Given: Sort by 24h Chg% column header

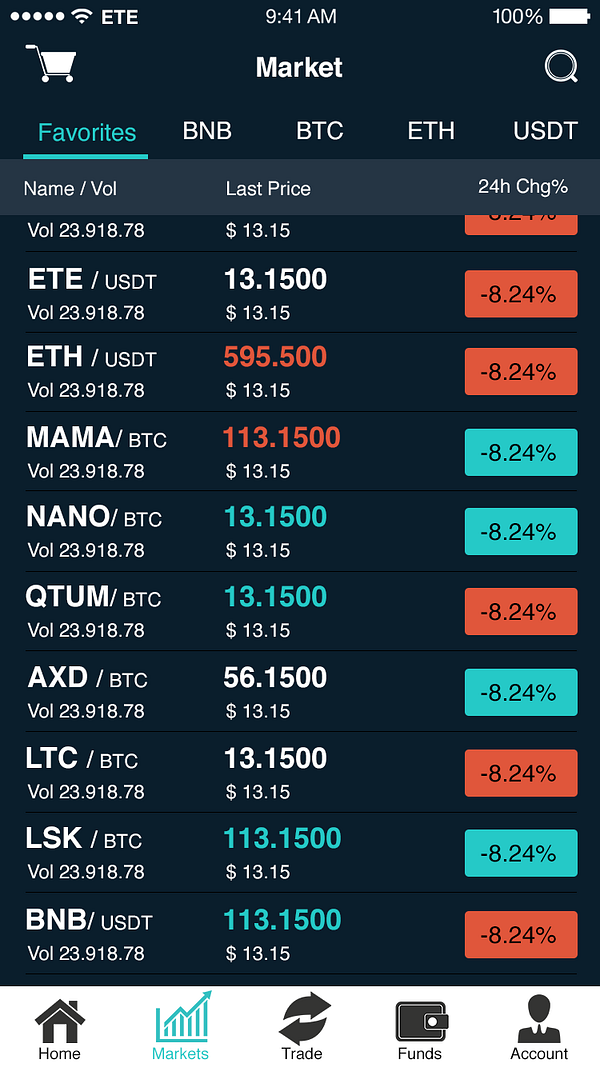Looking at the screenshot, I should tap(522, 186).
